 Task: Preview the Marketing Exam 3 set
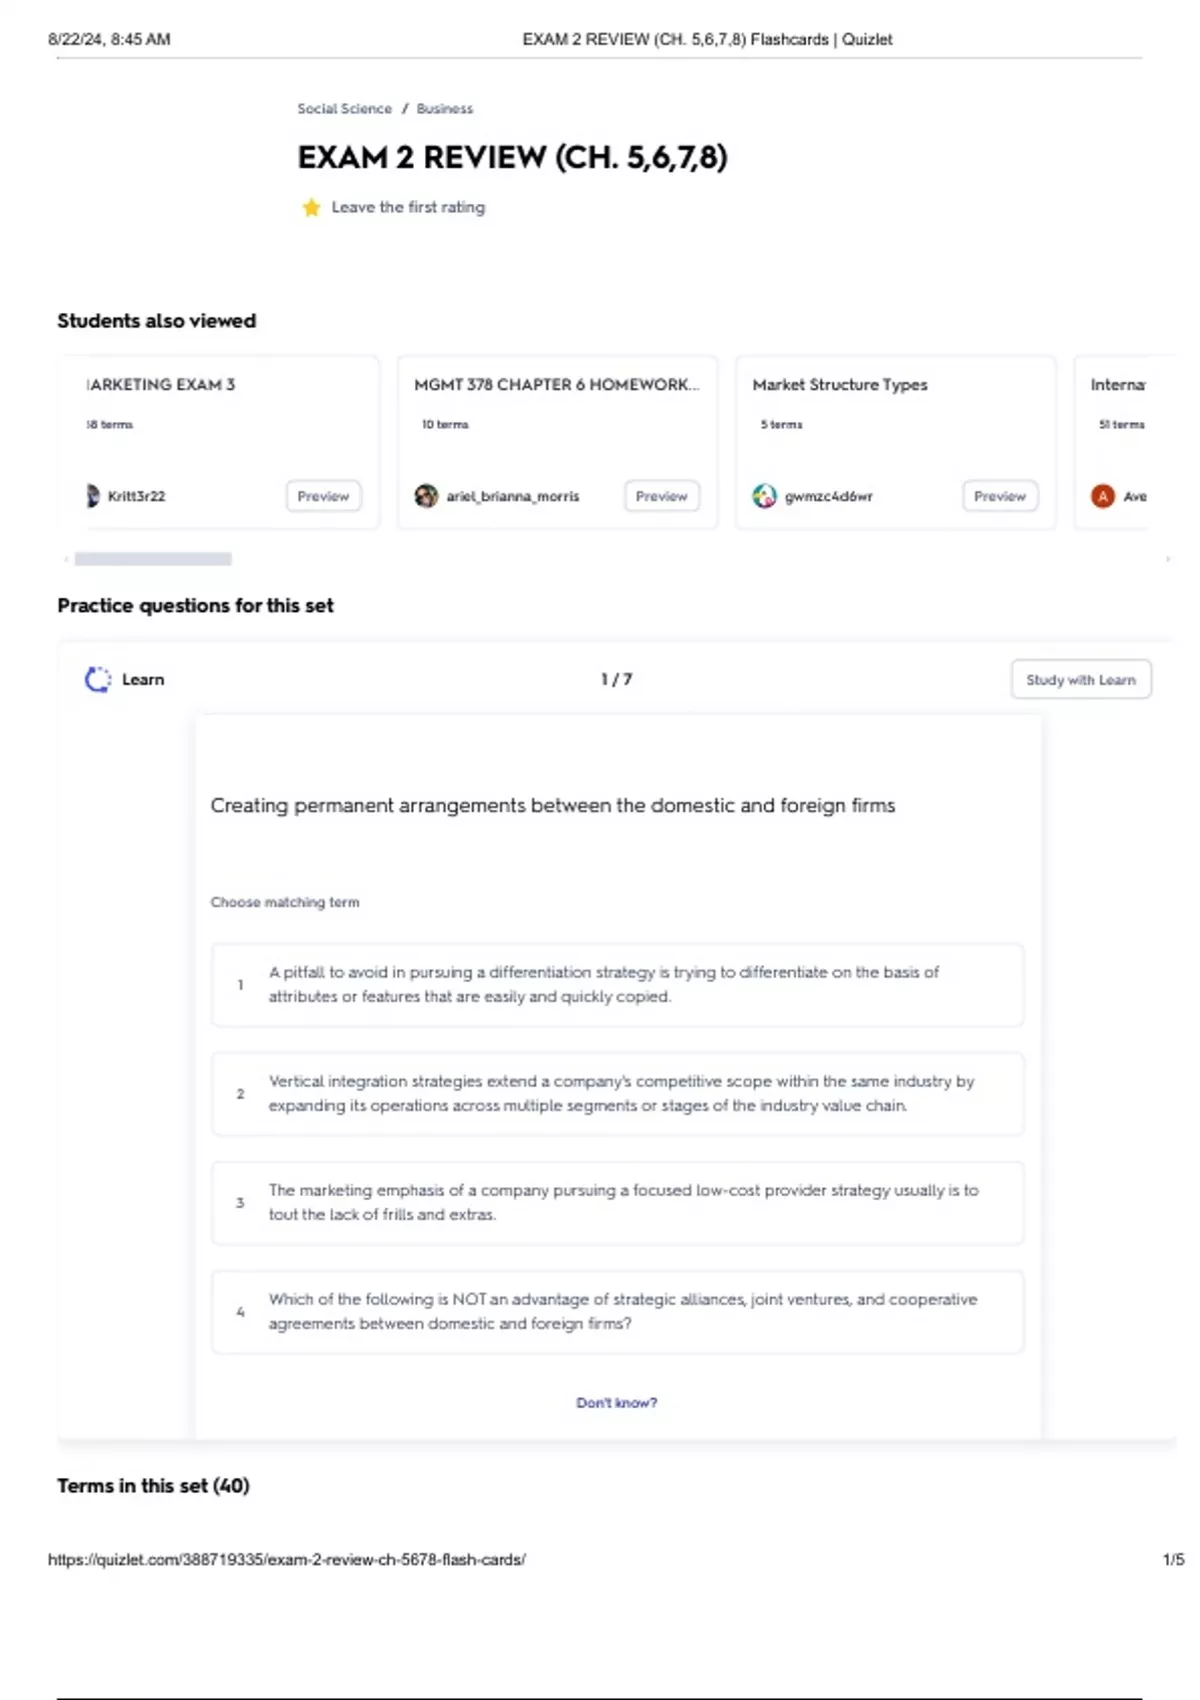tap(323, 496)
